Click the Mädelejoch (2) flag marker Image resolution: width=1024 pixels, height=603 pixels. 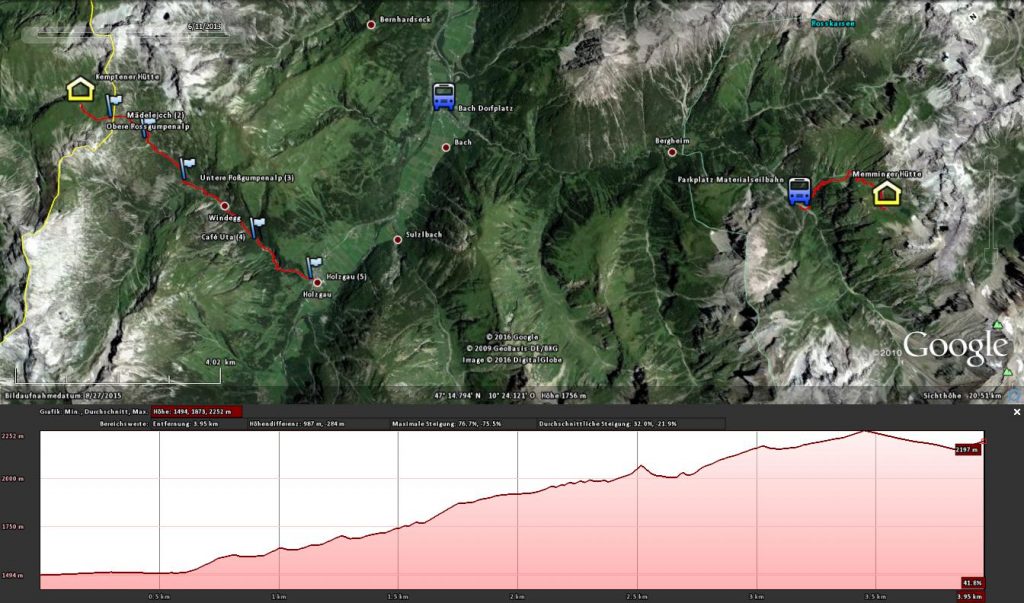point(114,105)
